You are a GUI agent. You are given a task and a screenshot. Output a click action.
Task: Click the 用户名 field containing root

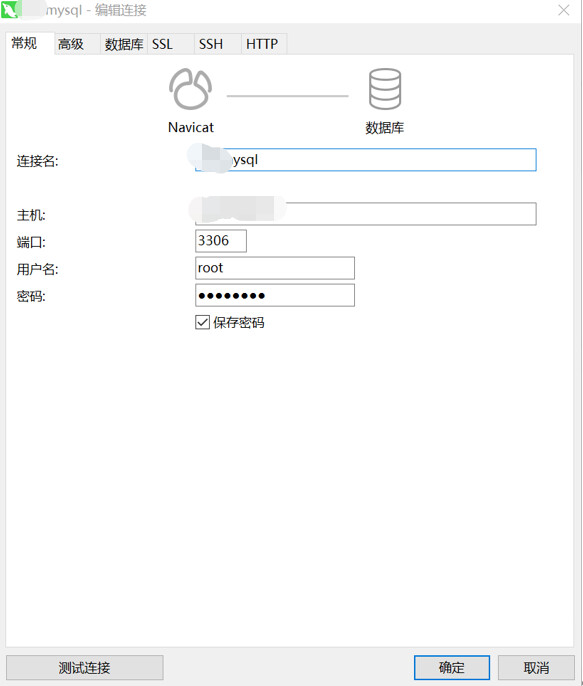(x=275, y=268)
